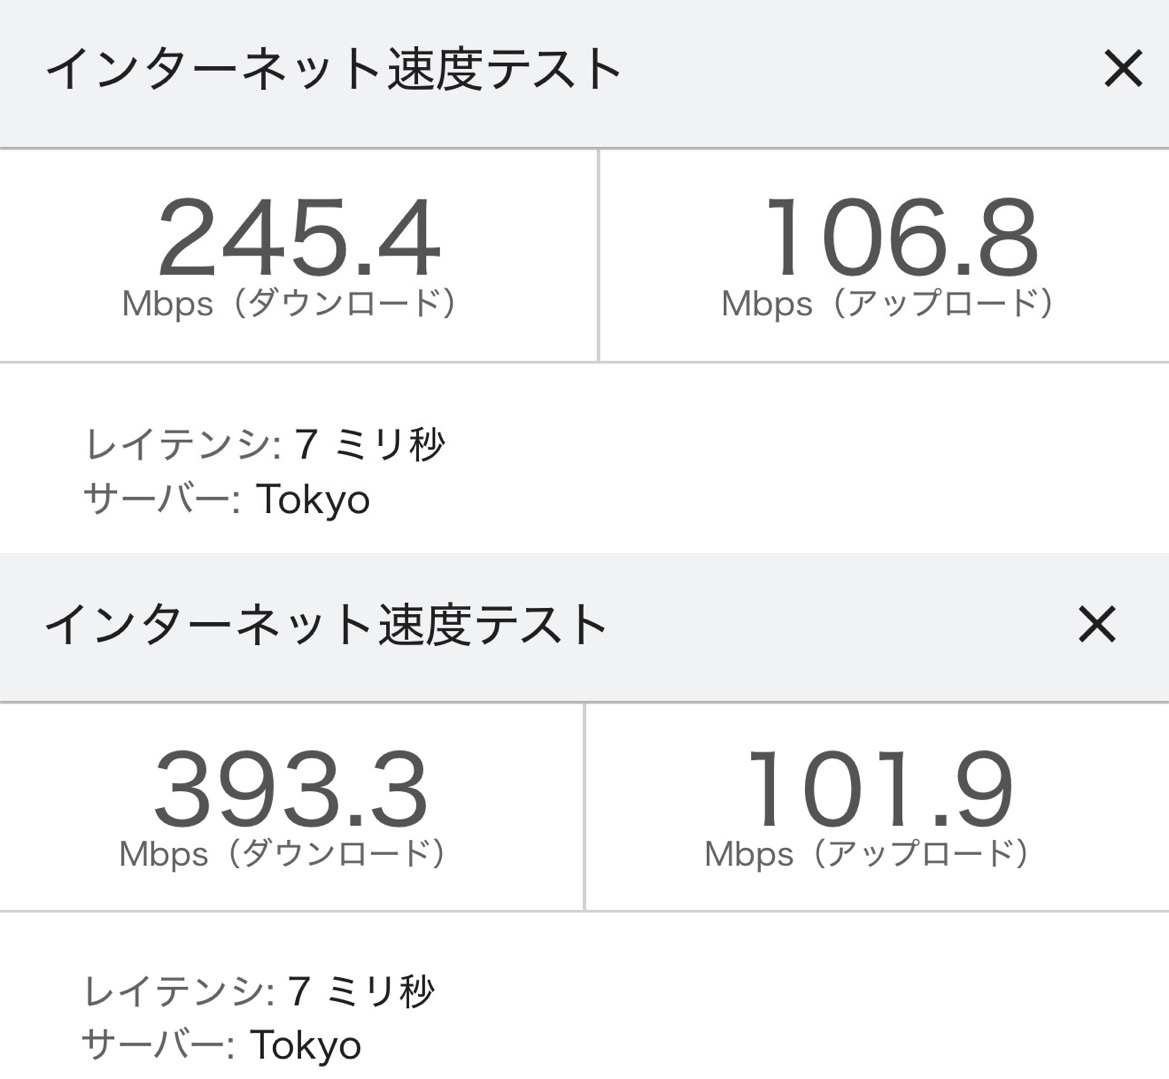Viewport: 1169px width, 1079px height.
Task: Click the サーバー label in the 393.3 test
Action: point(157,1045)
